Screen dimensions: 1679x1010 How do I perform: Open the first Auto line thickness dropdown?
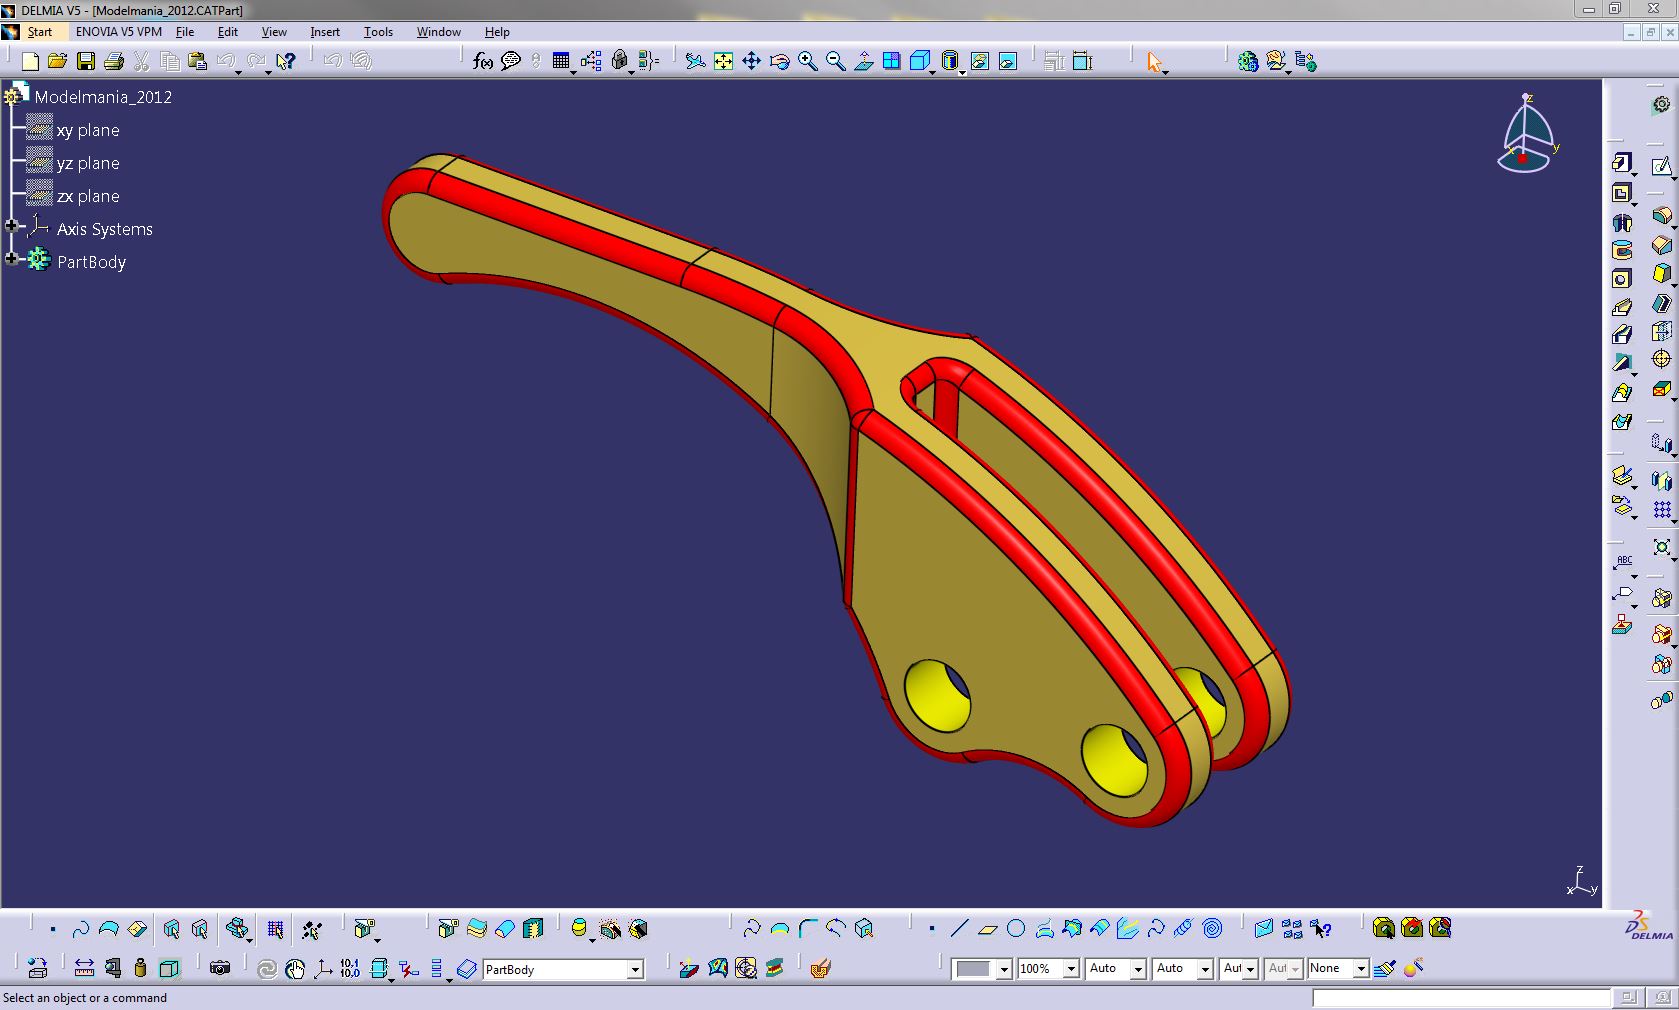tap(1137, 969)
